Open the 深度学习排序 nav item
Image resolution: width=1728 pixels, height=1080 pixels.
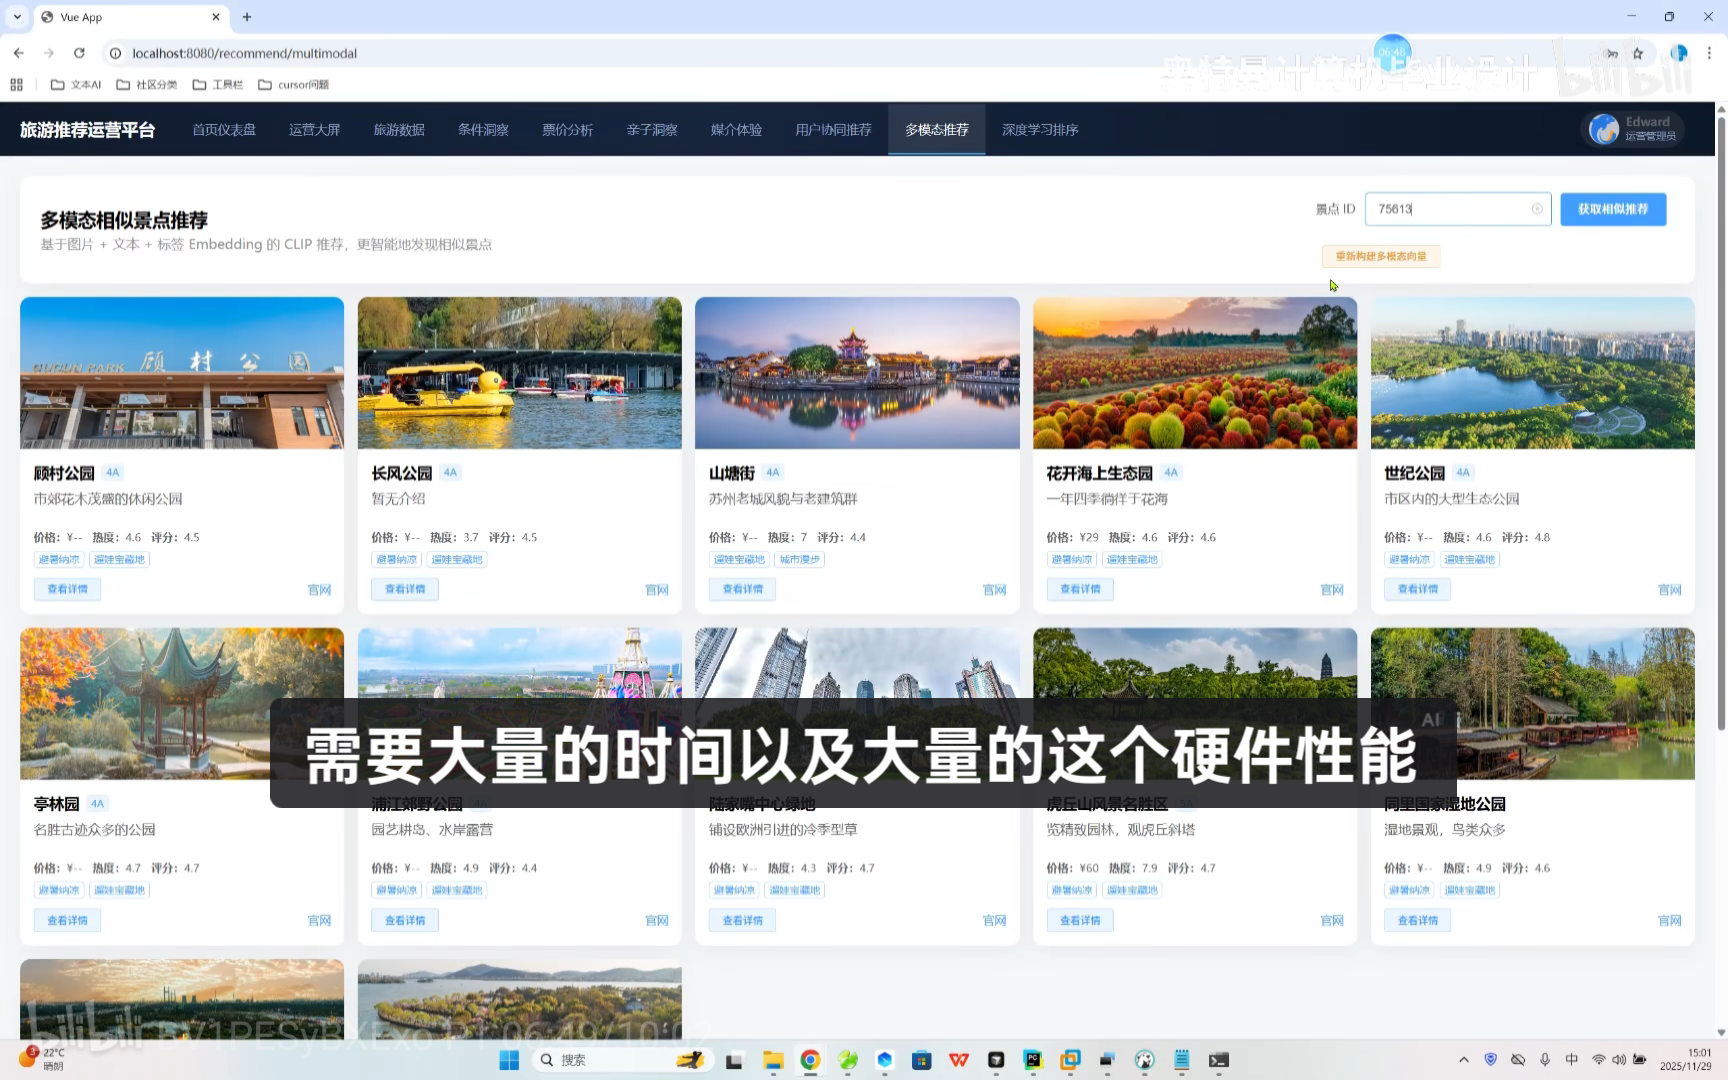[1040, 129]
